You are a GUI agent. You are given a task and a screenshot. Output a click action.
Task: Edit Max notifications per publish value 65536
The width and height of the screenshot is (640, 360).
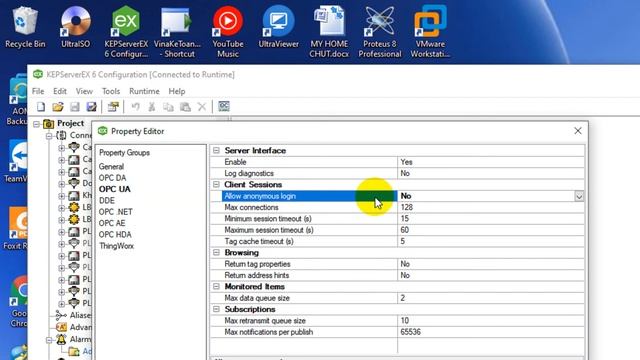point(491,332)
